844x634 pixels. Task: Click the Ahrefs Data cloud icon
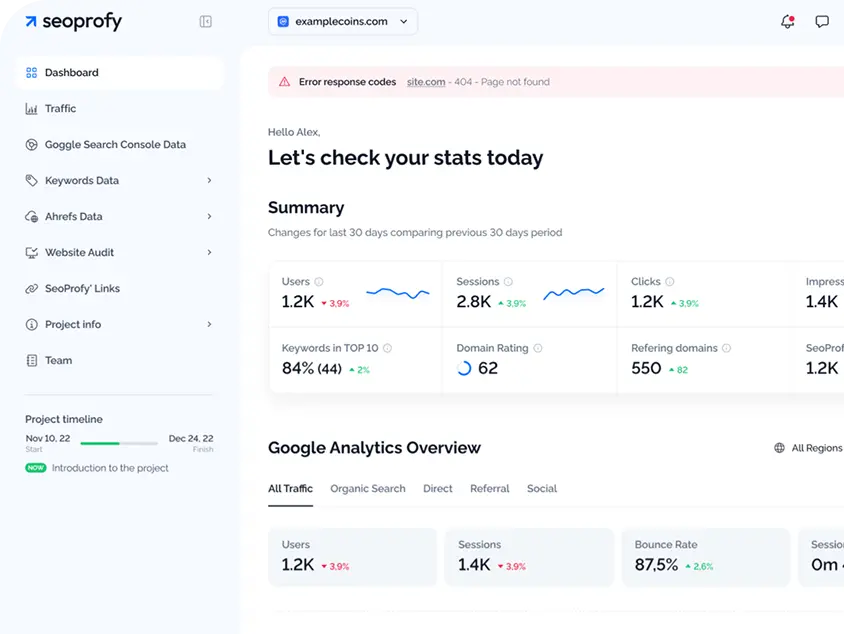[32, 216]
